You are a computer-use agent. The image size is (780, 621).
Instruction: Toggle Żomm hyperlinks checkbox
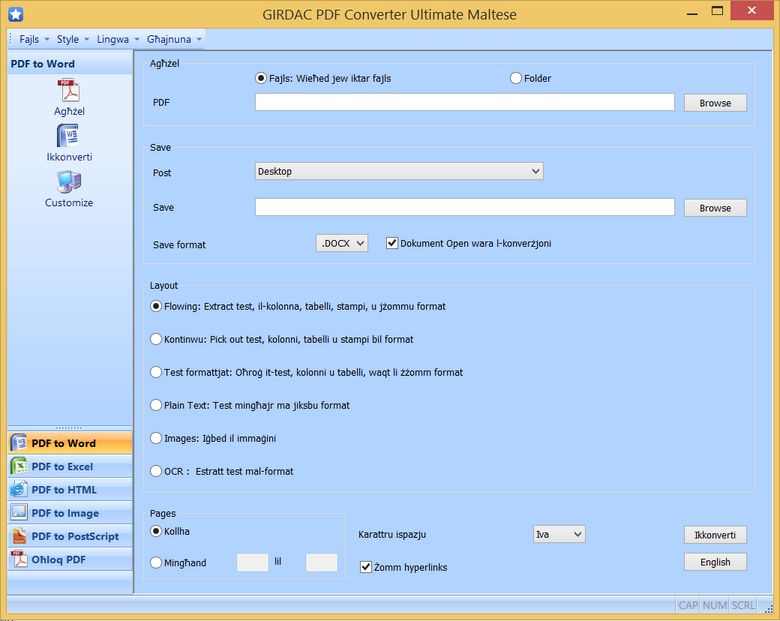(366, 567)
